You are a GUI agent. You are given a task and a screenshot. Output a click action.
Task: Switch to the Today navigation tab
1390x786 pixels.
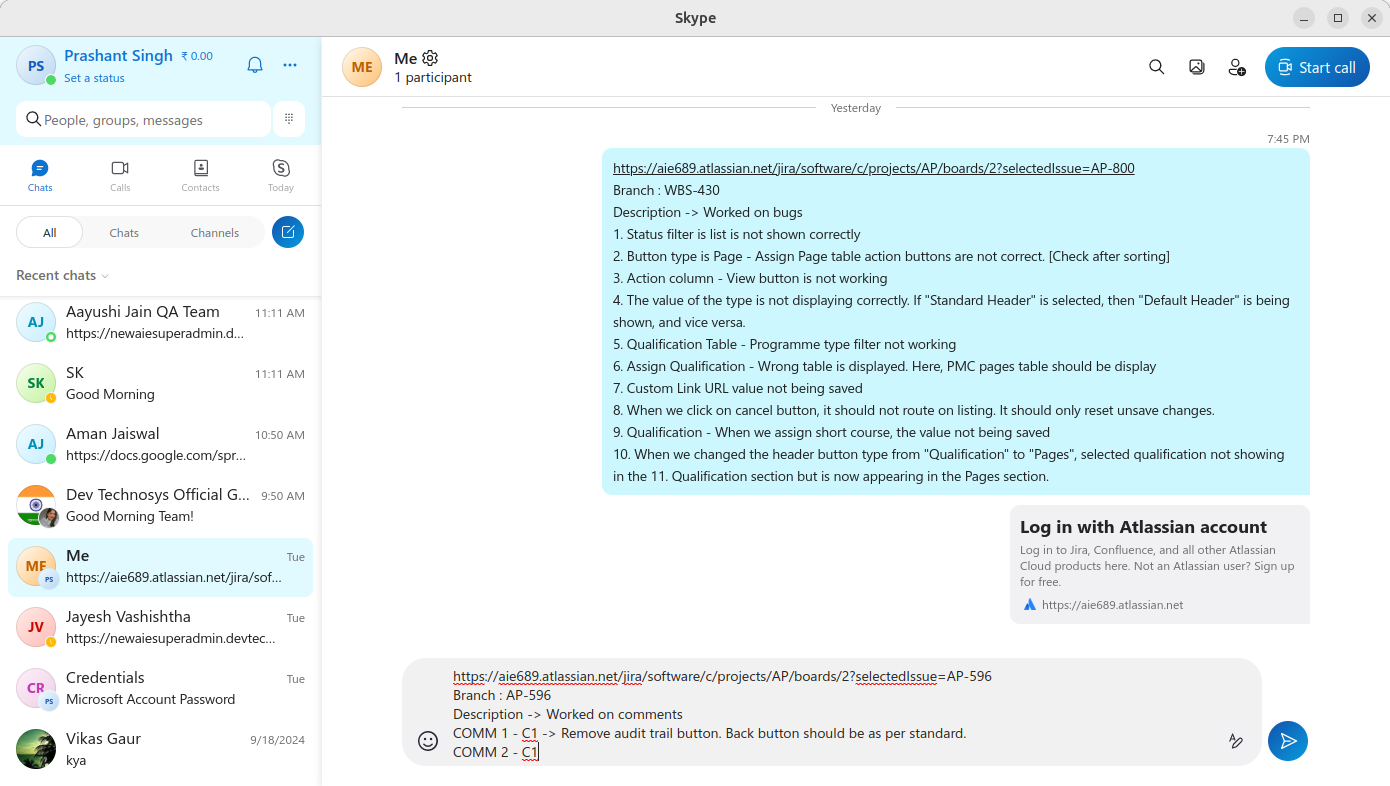281,175
